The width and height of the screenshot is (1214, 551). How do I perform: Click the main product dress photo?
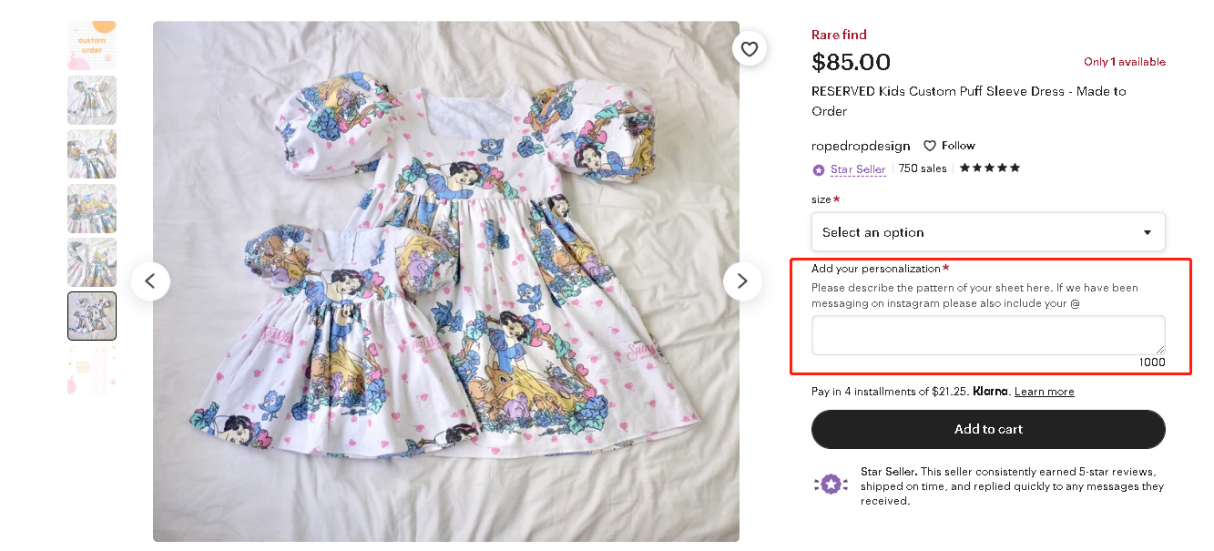445,281
